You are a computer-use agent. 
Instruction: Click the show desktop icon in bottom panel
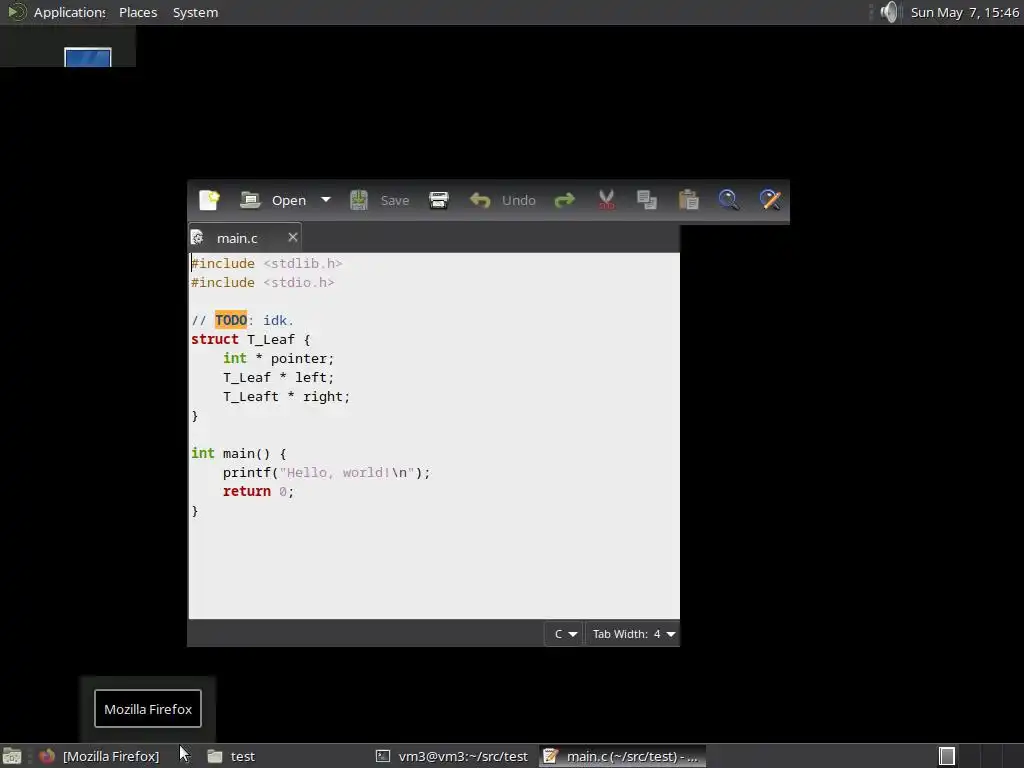click(x=12, y=756)
